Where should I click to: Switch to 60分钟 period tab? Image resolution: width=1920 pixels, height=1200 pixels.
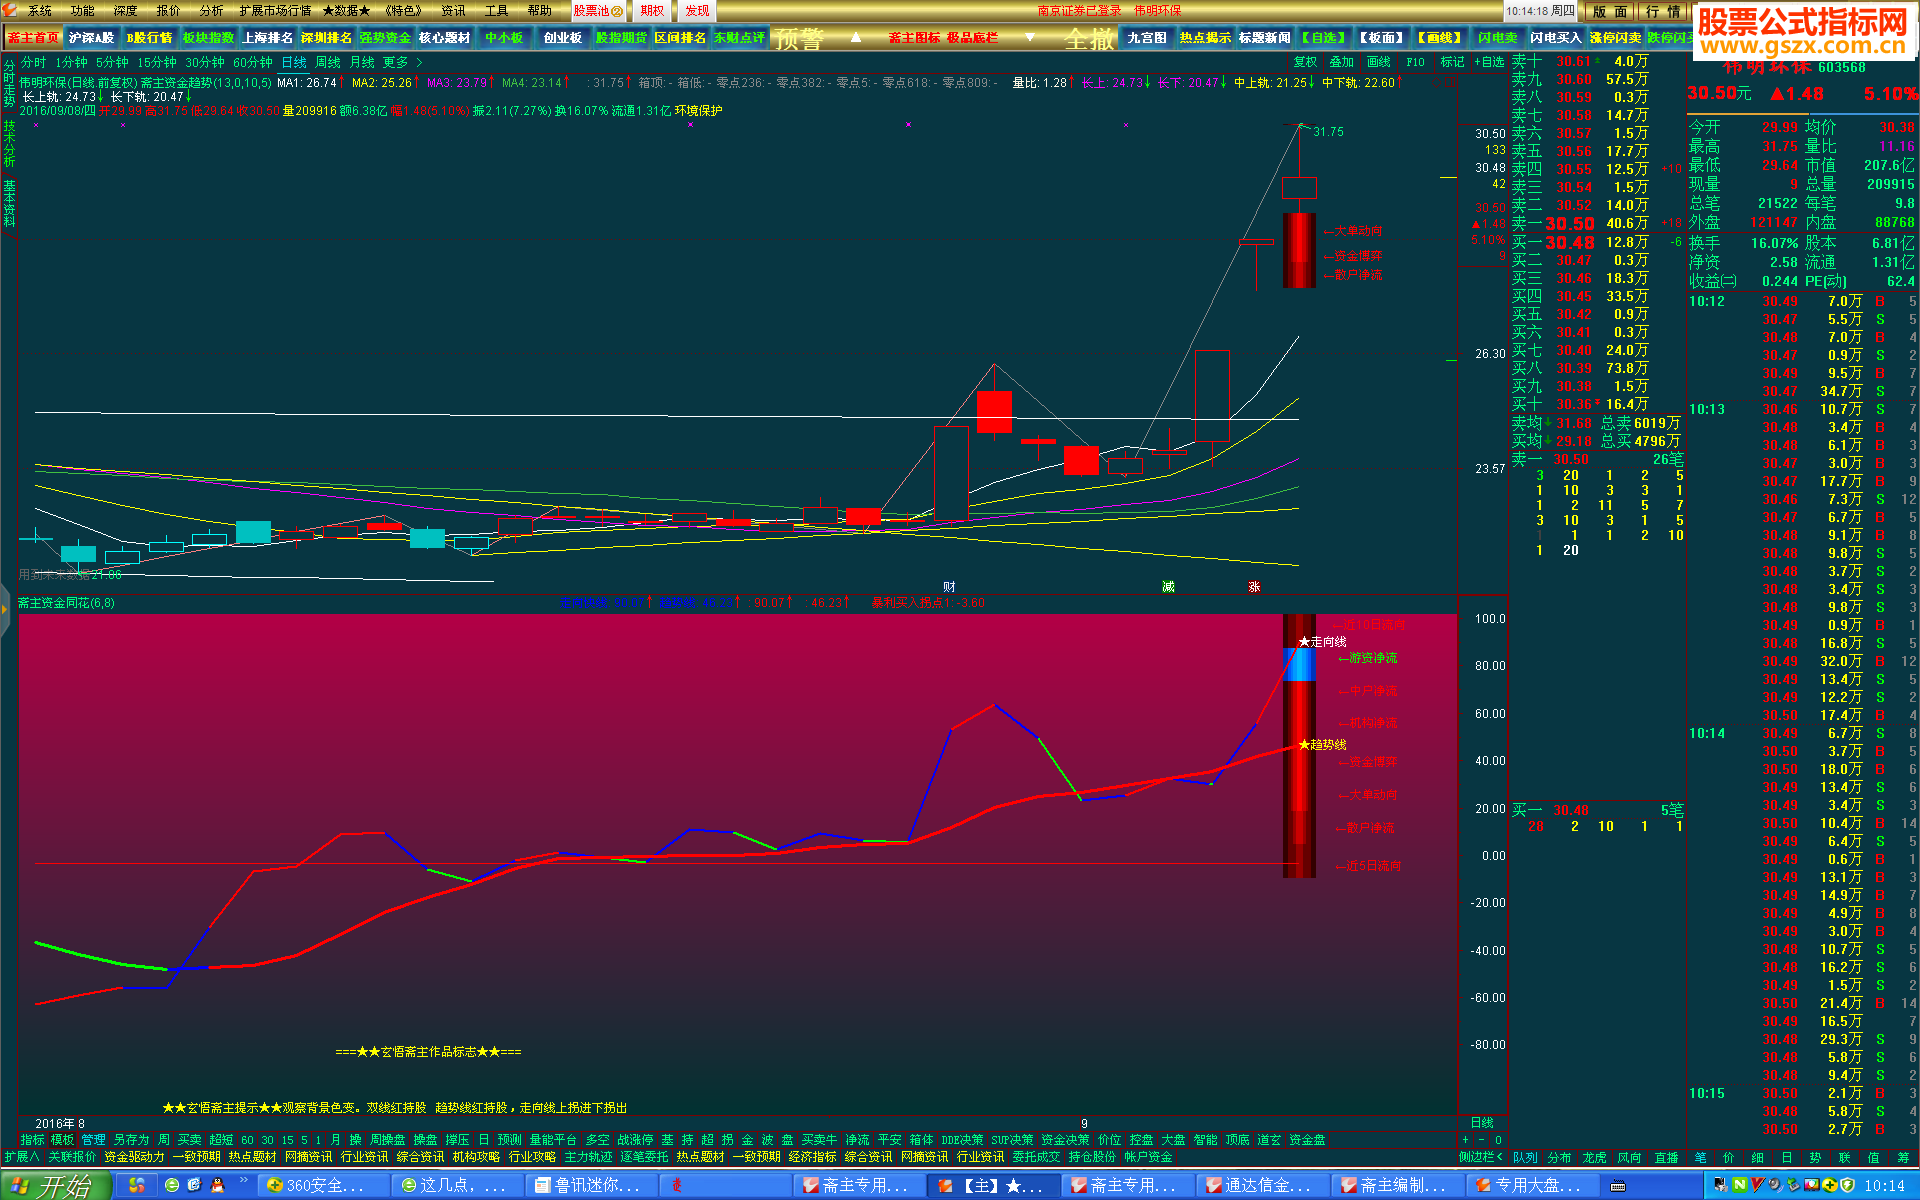pyautogui.click(x=252, y=62)
